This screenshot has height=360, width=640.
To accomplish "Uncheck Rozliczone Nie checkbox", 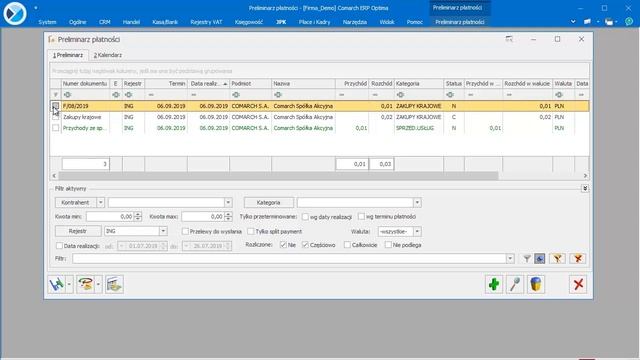I will point(283,245).
